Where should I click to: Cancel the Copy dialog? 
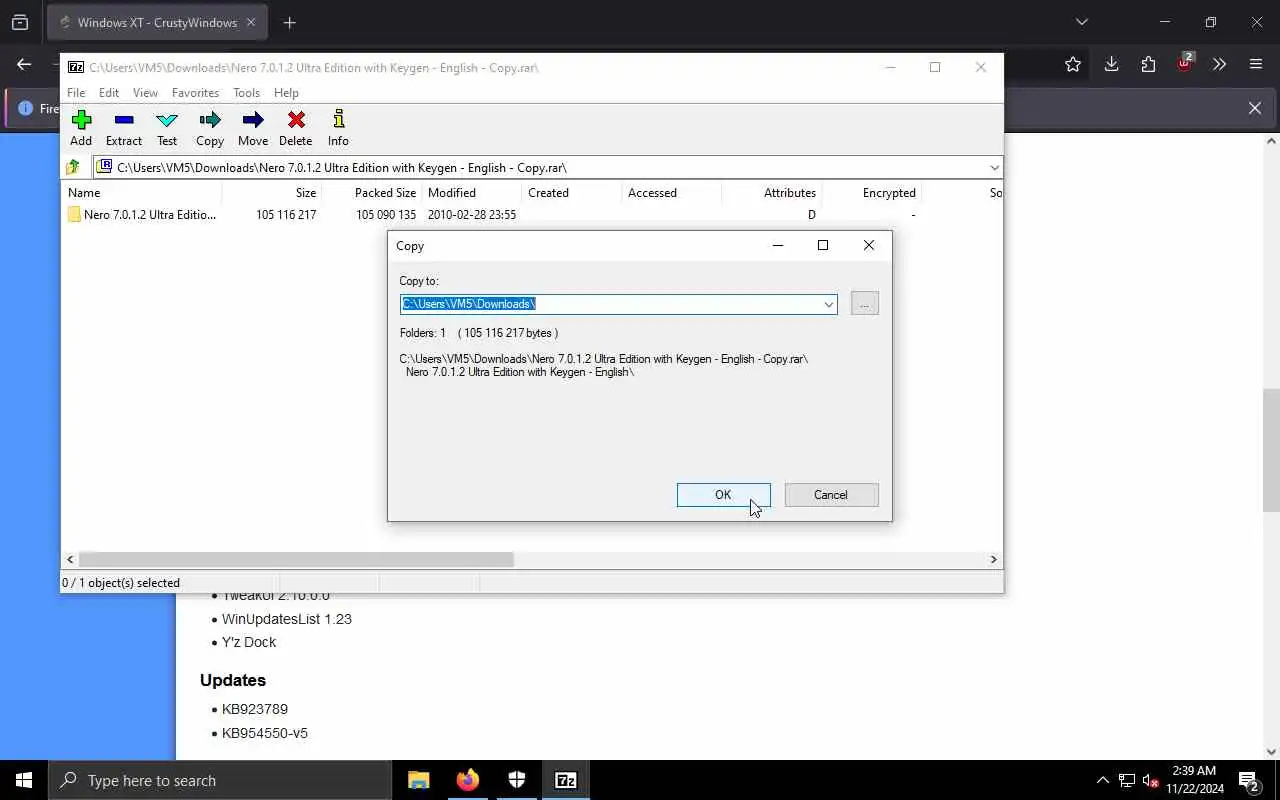[831, 495]
